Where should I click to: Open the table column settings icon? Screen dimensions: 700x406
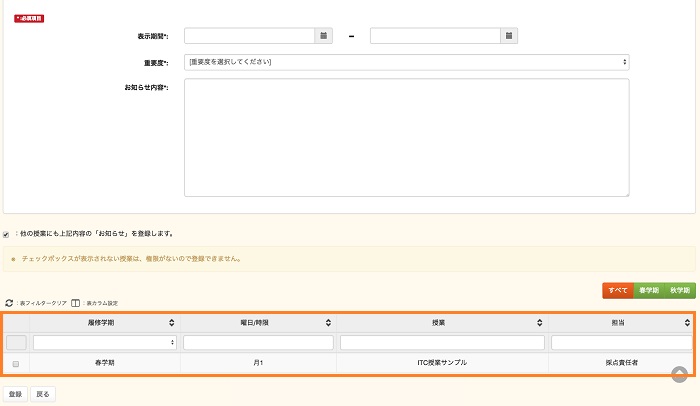click(x=76, y=302)
